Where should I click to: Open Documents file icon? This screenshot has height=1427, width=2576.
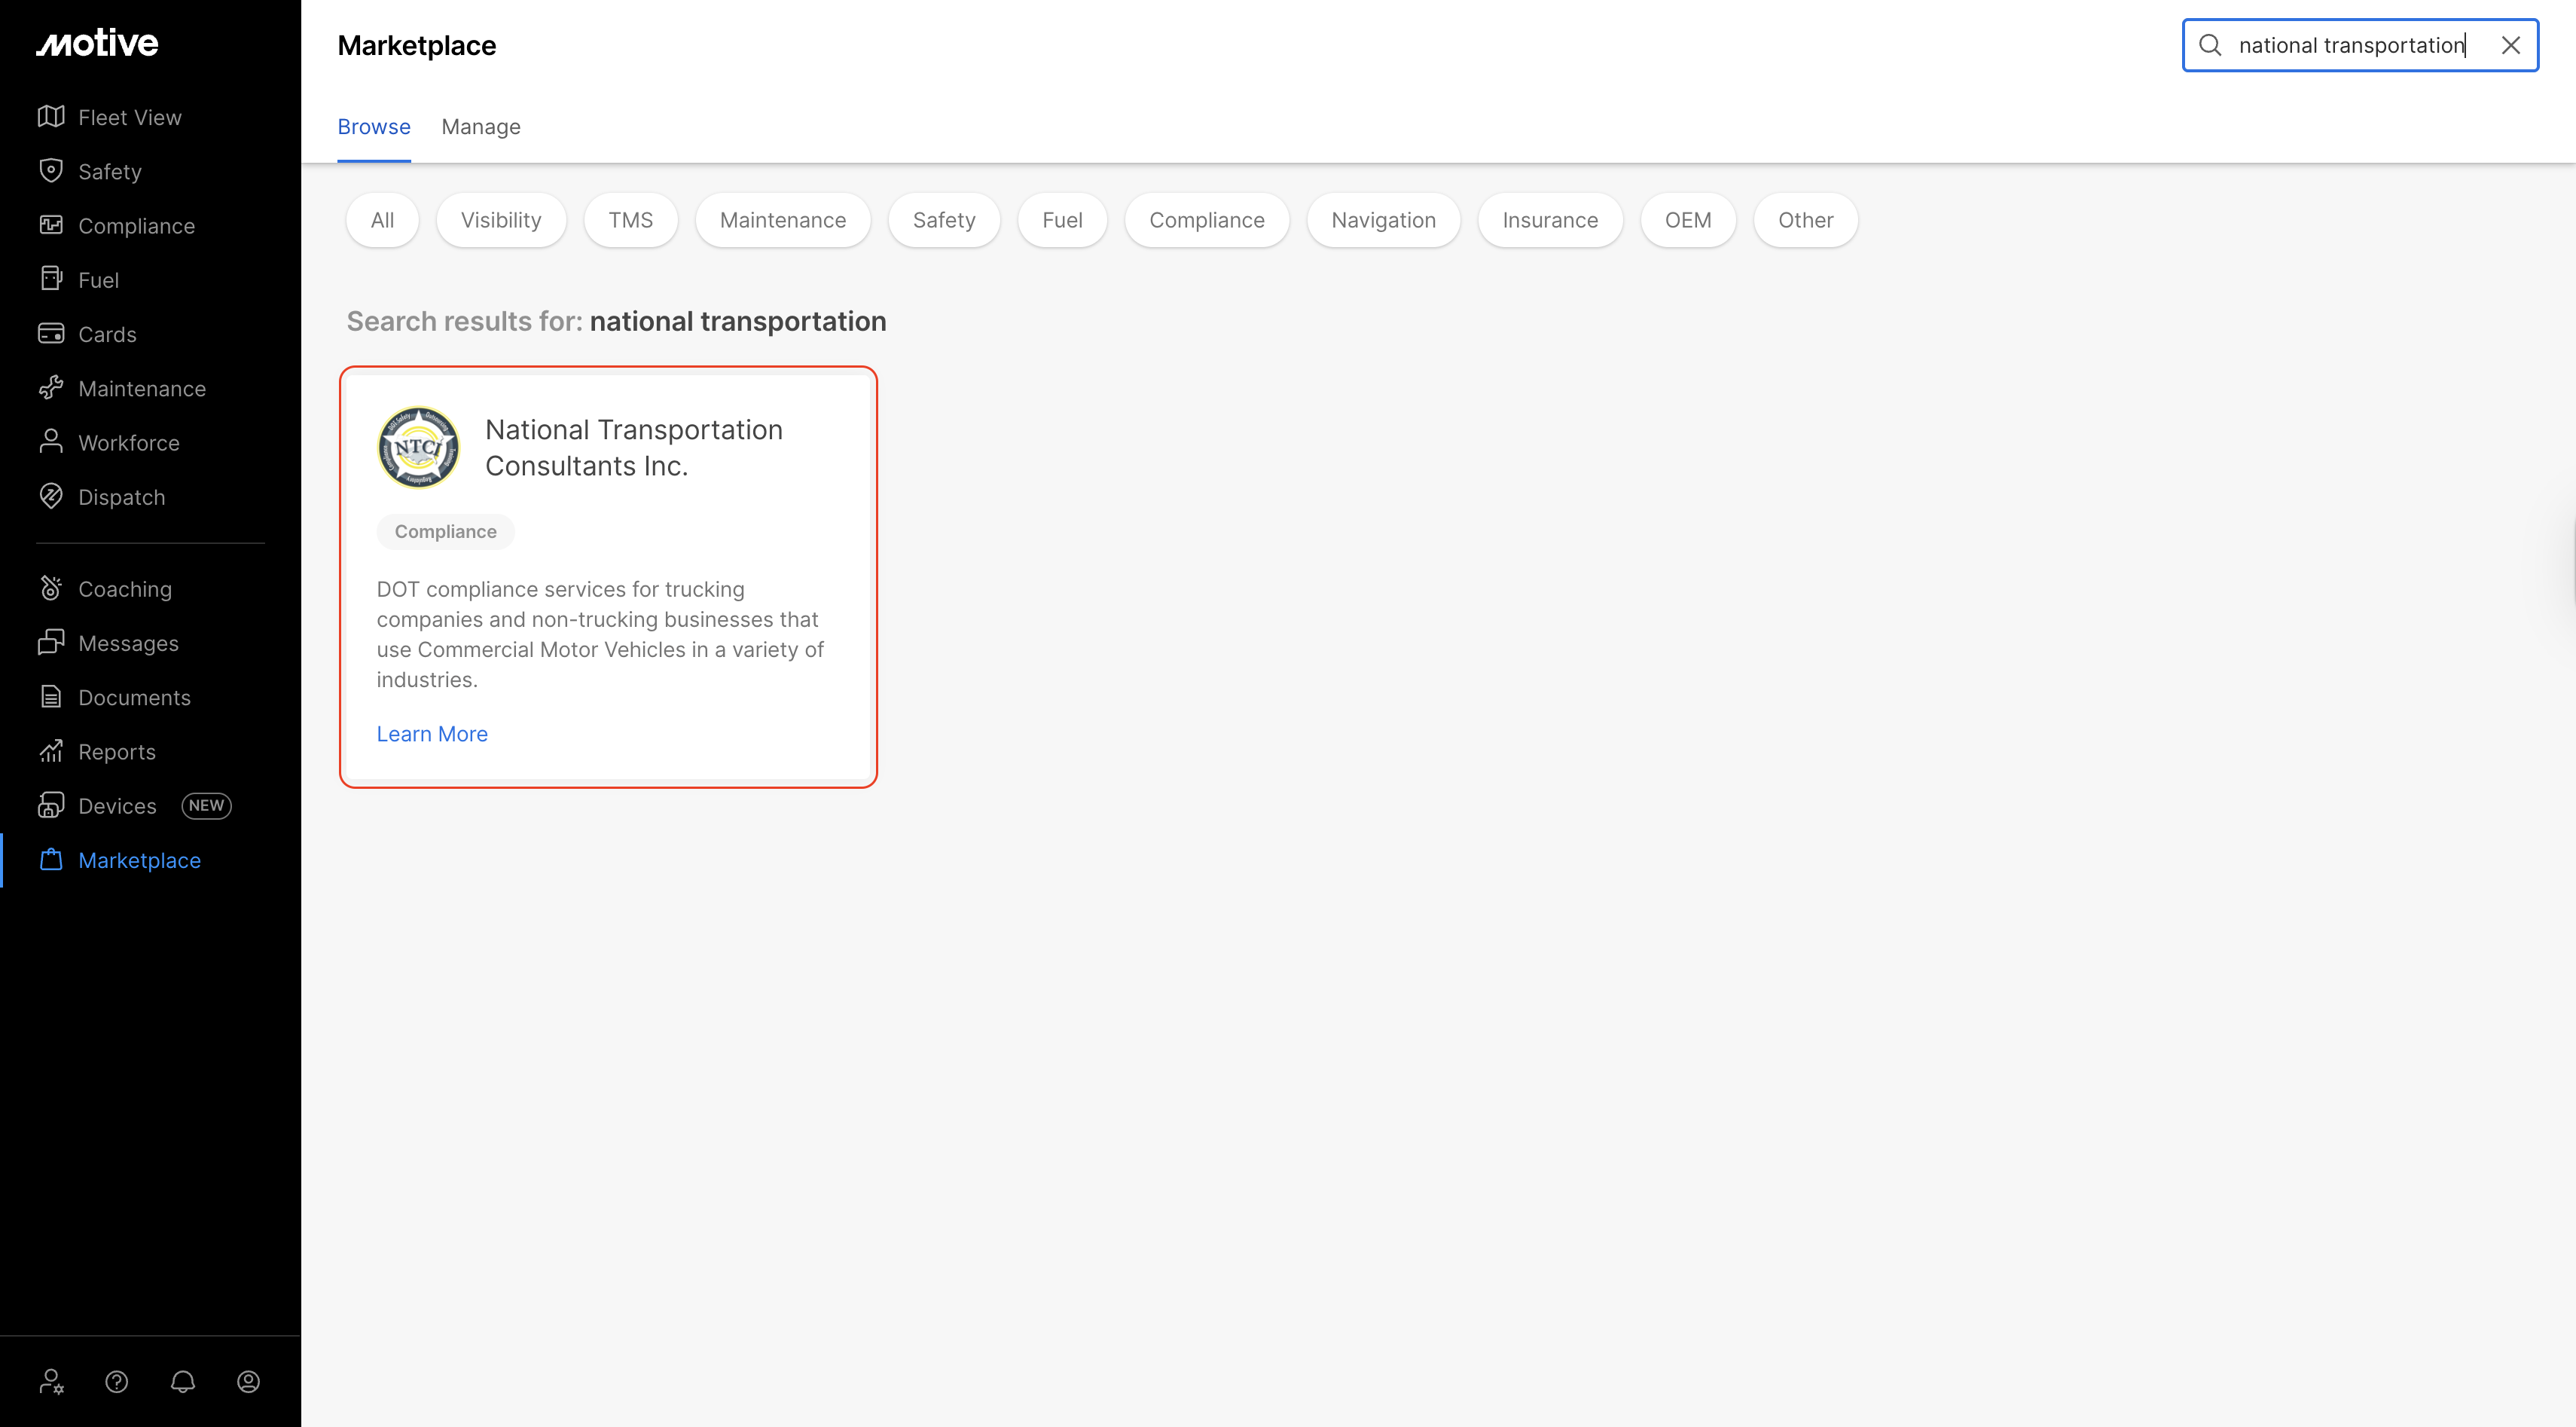point(51,697)
